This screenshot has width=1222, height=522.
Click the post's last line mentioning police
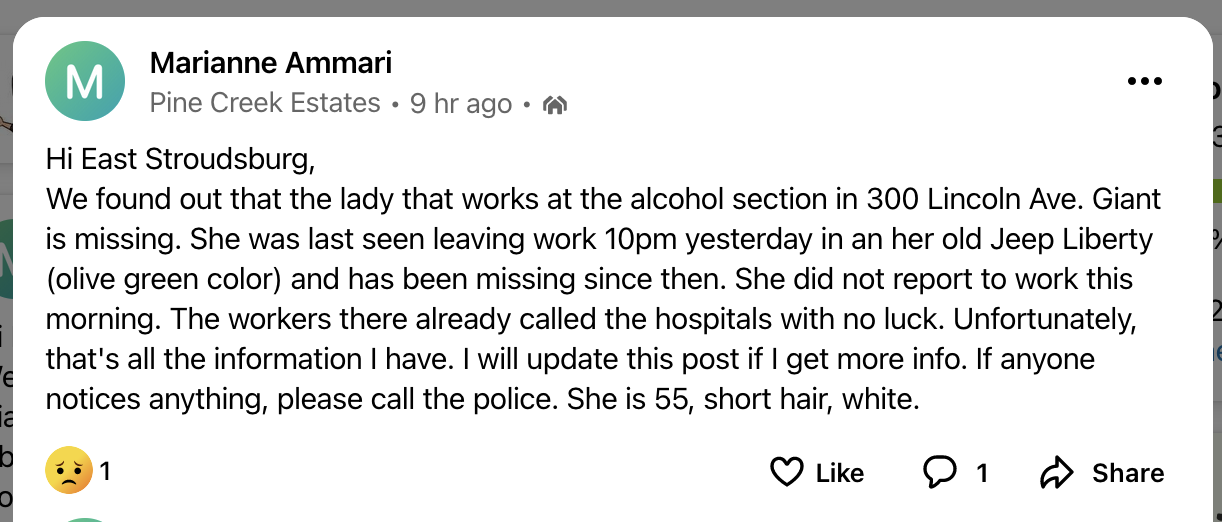point(481,400)
